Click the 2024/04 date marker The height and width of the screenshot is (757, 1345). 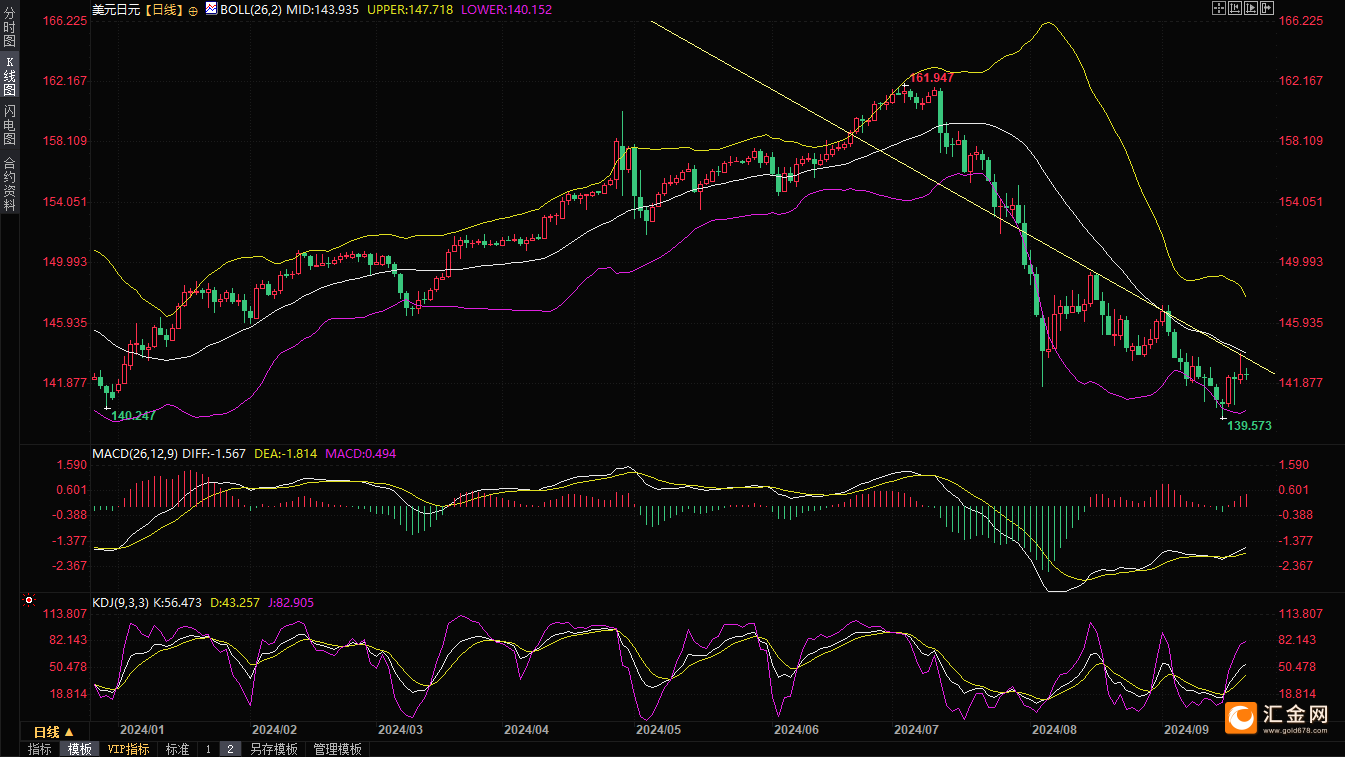pyautogui.click(x=525, y=730)
